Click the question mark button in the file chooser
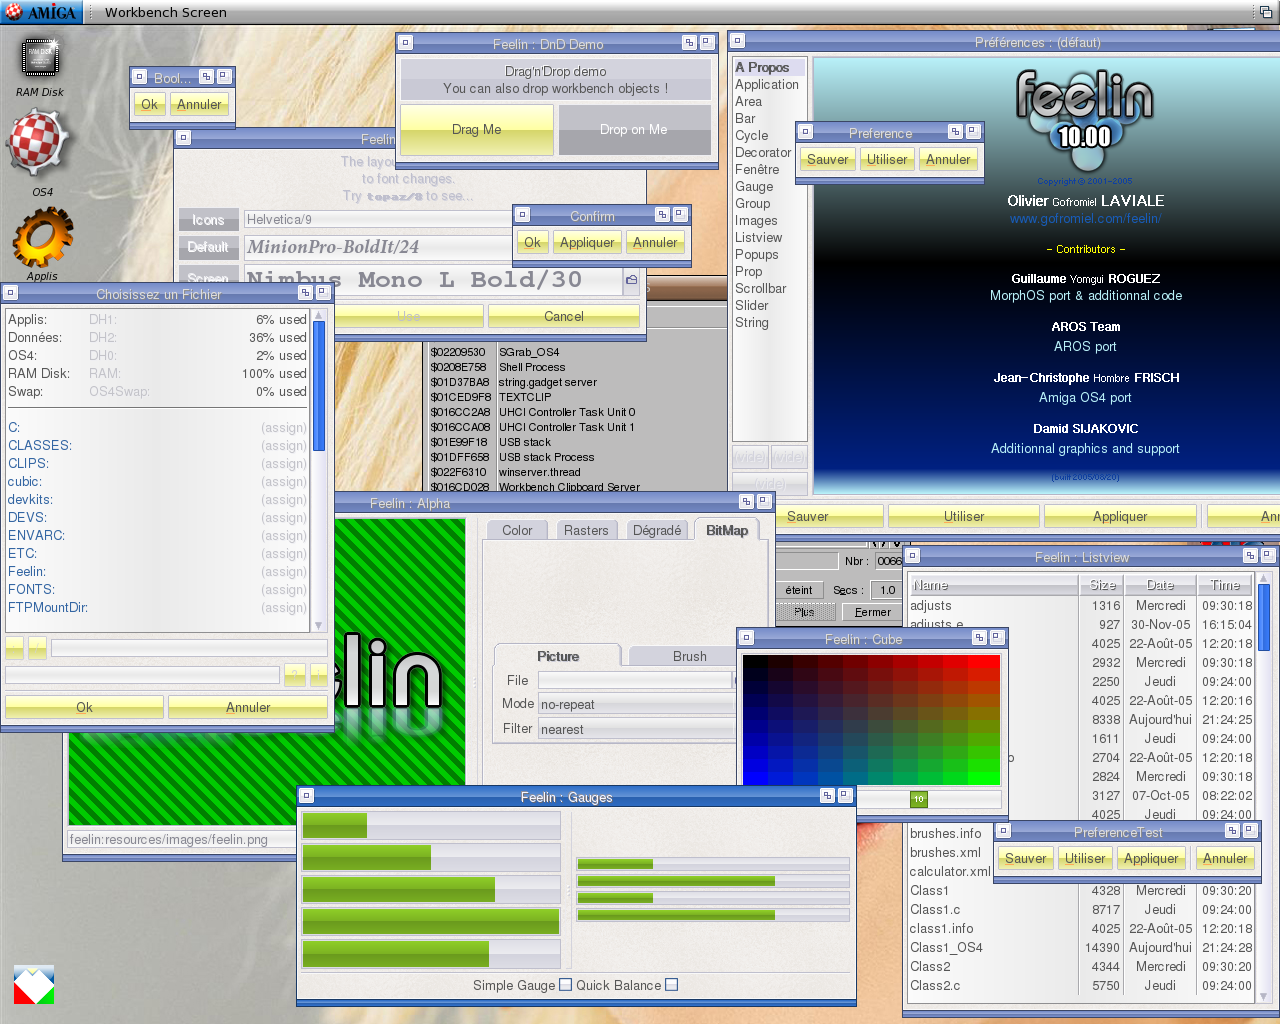 click(x=295, y=675)
